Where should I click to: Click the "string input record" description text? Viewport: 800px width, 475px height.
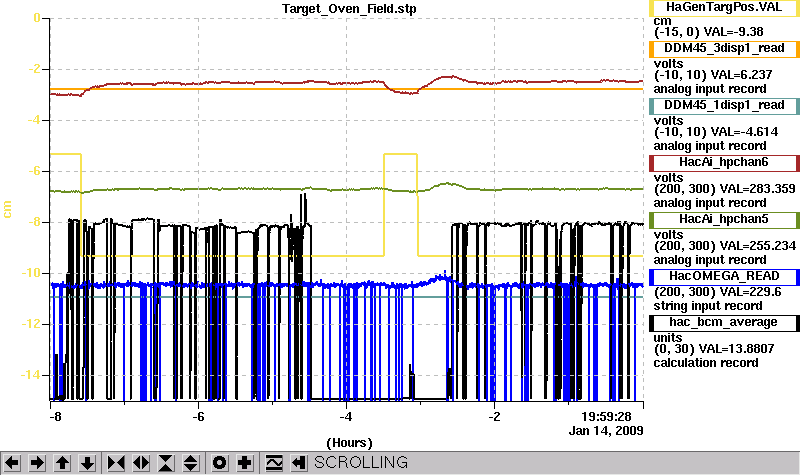pos(708,306)
